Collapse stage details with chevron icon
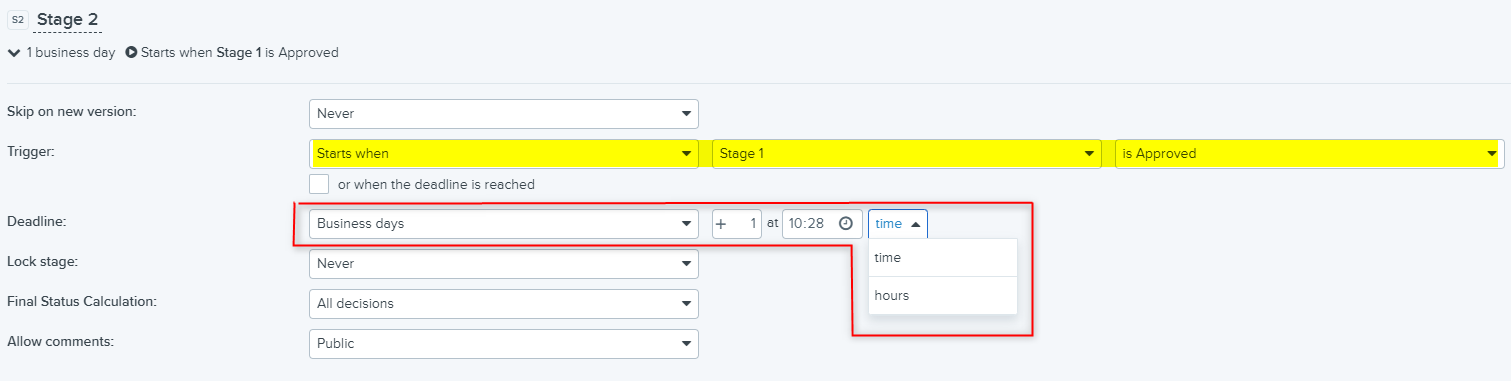The height and width of the screenshot is (381, 1511). coord(13,53)
